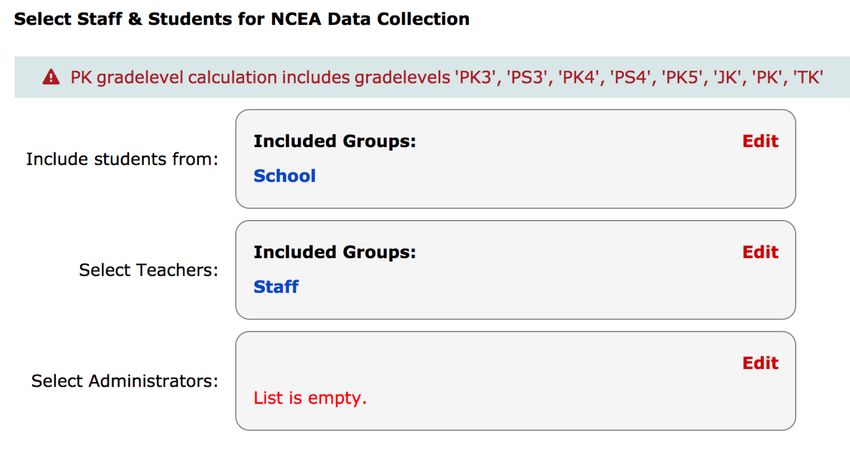Click the 'Select Teachers:' label
Image resolution: width=850 pixels, height=450 pixels.
(149, 270)
